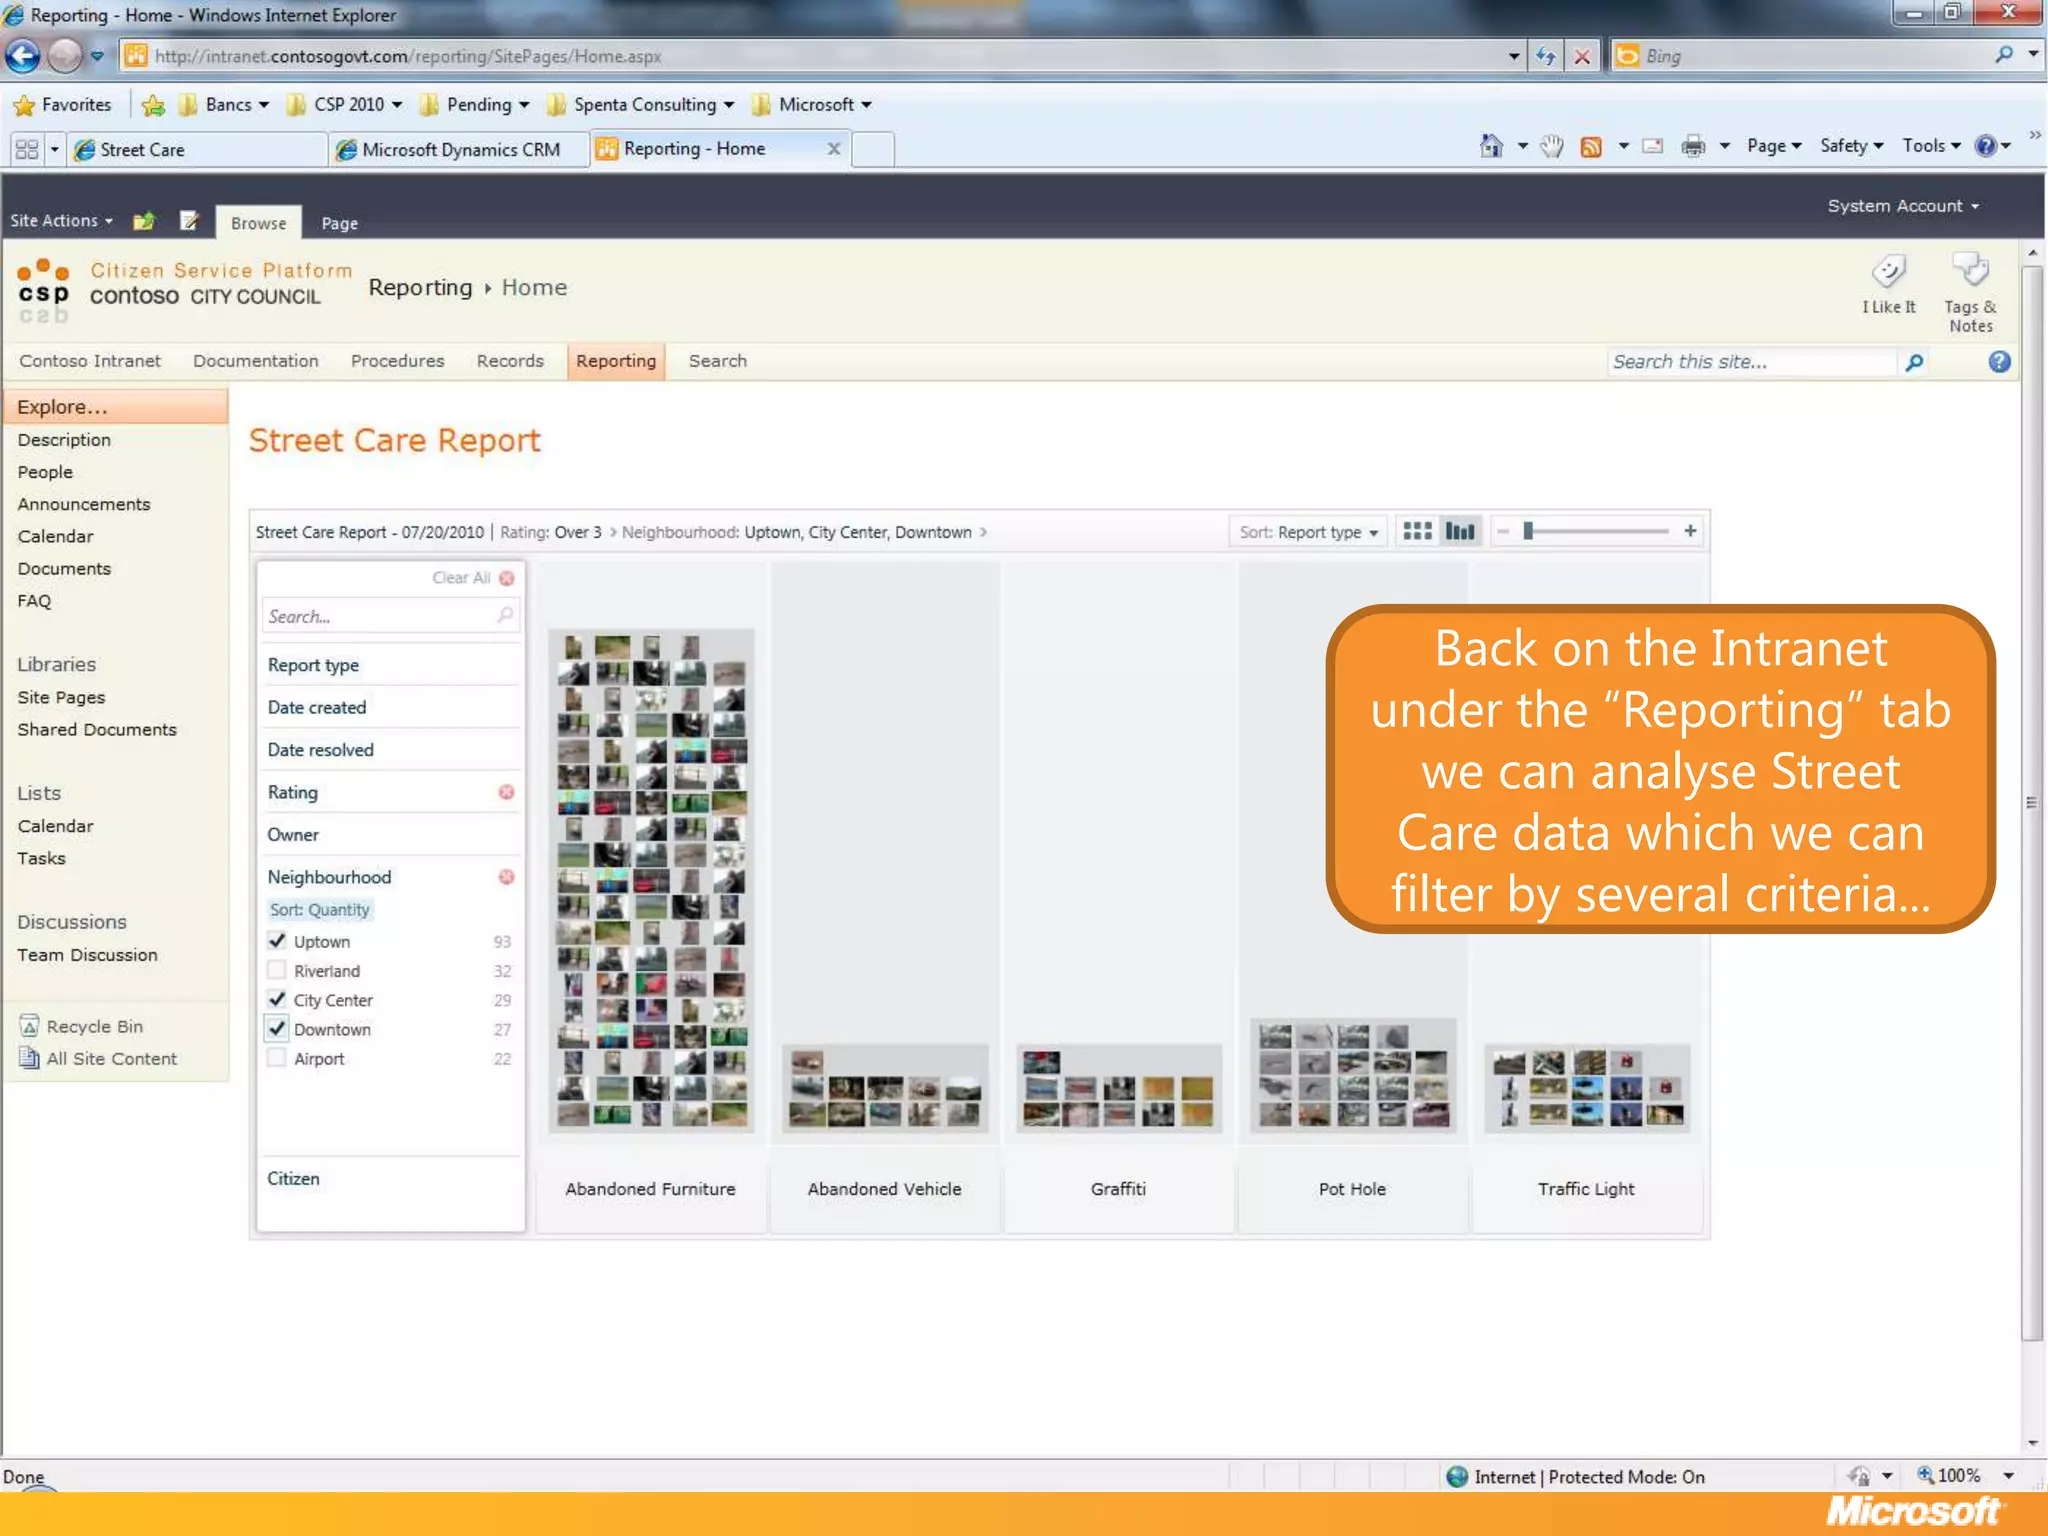Click zoom in plus icon

[x=1690, y=531]
